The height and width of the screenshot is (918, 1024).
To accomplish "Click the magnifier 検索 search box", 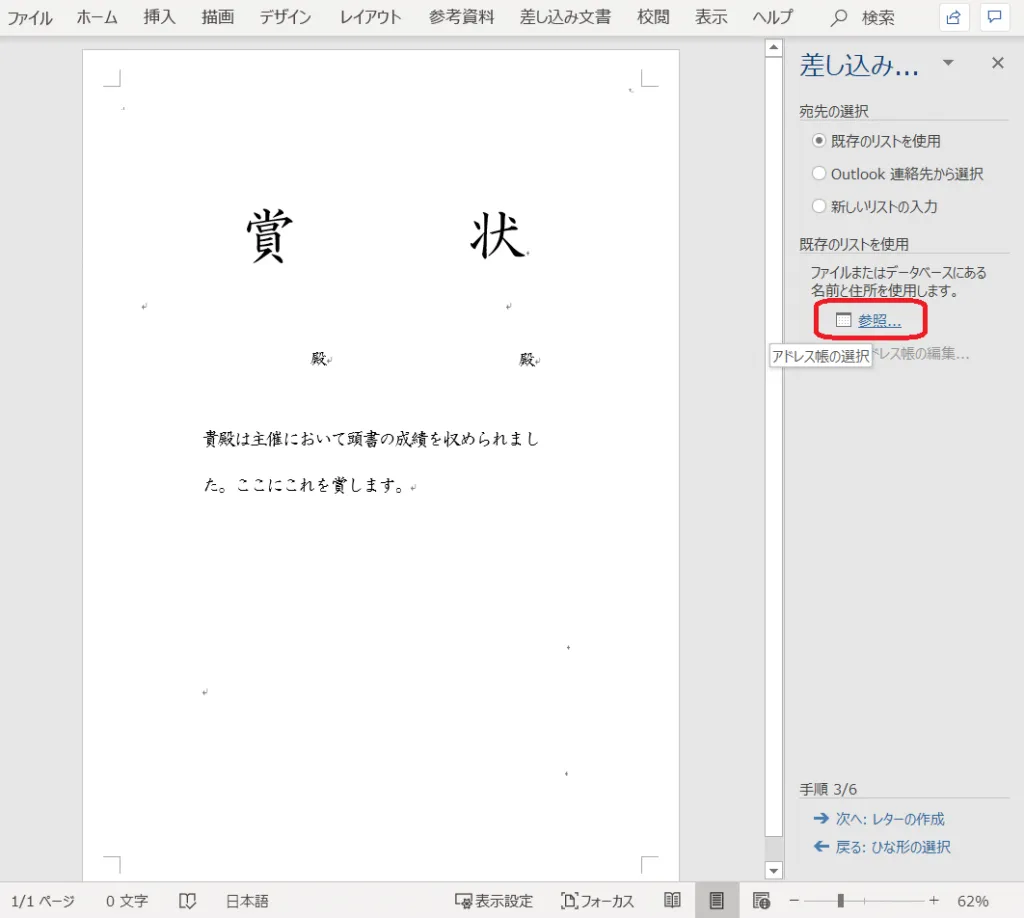I will 864,18.
